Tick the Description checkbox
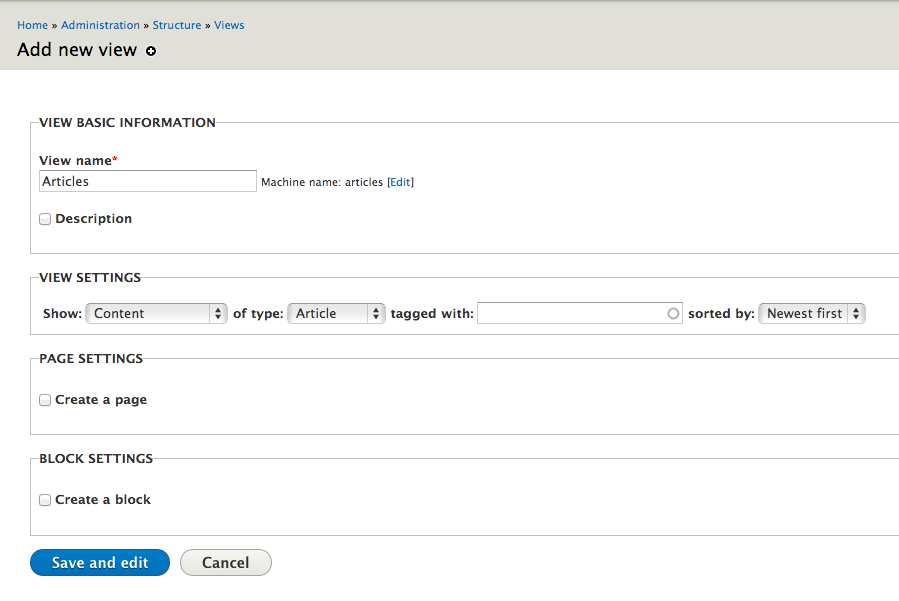 tap(45, 219)
